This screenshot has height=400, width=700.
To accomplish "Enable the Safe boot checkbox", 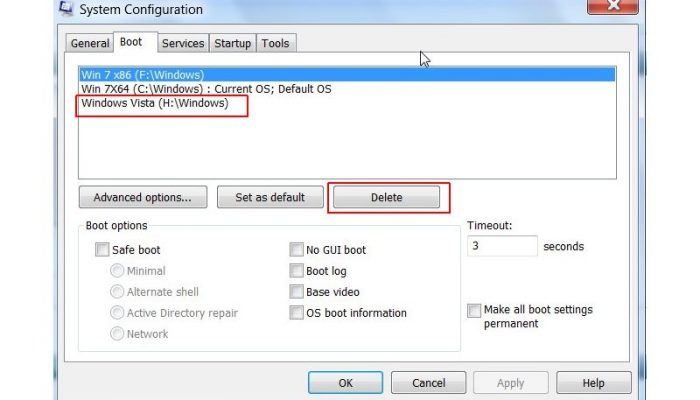I will click(102, 249).
